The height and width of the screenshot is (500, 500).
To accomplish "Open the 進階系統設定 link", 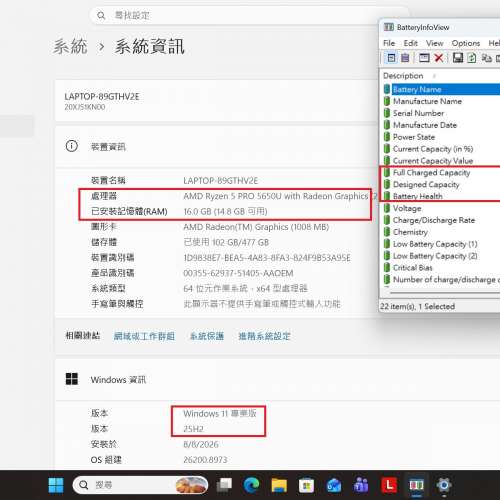I will pyautogui.click(x=264, y=336).
